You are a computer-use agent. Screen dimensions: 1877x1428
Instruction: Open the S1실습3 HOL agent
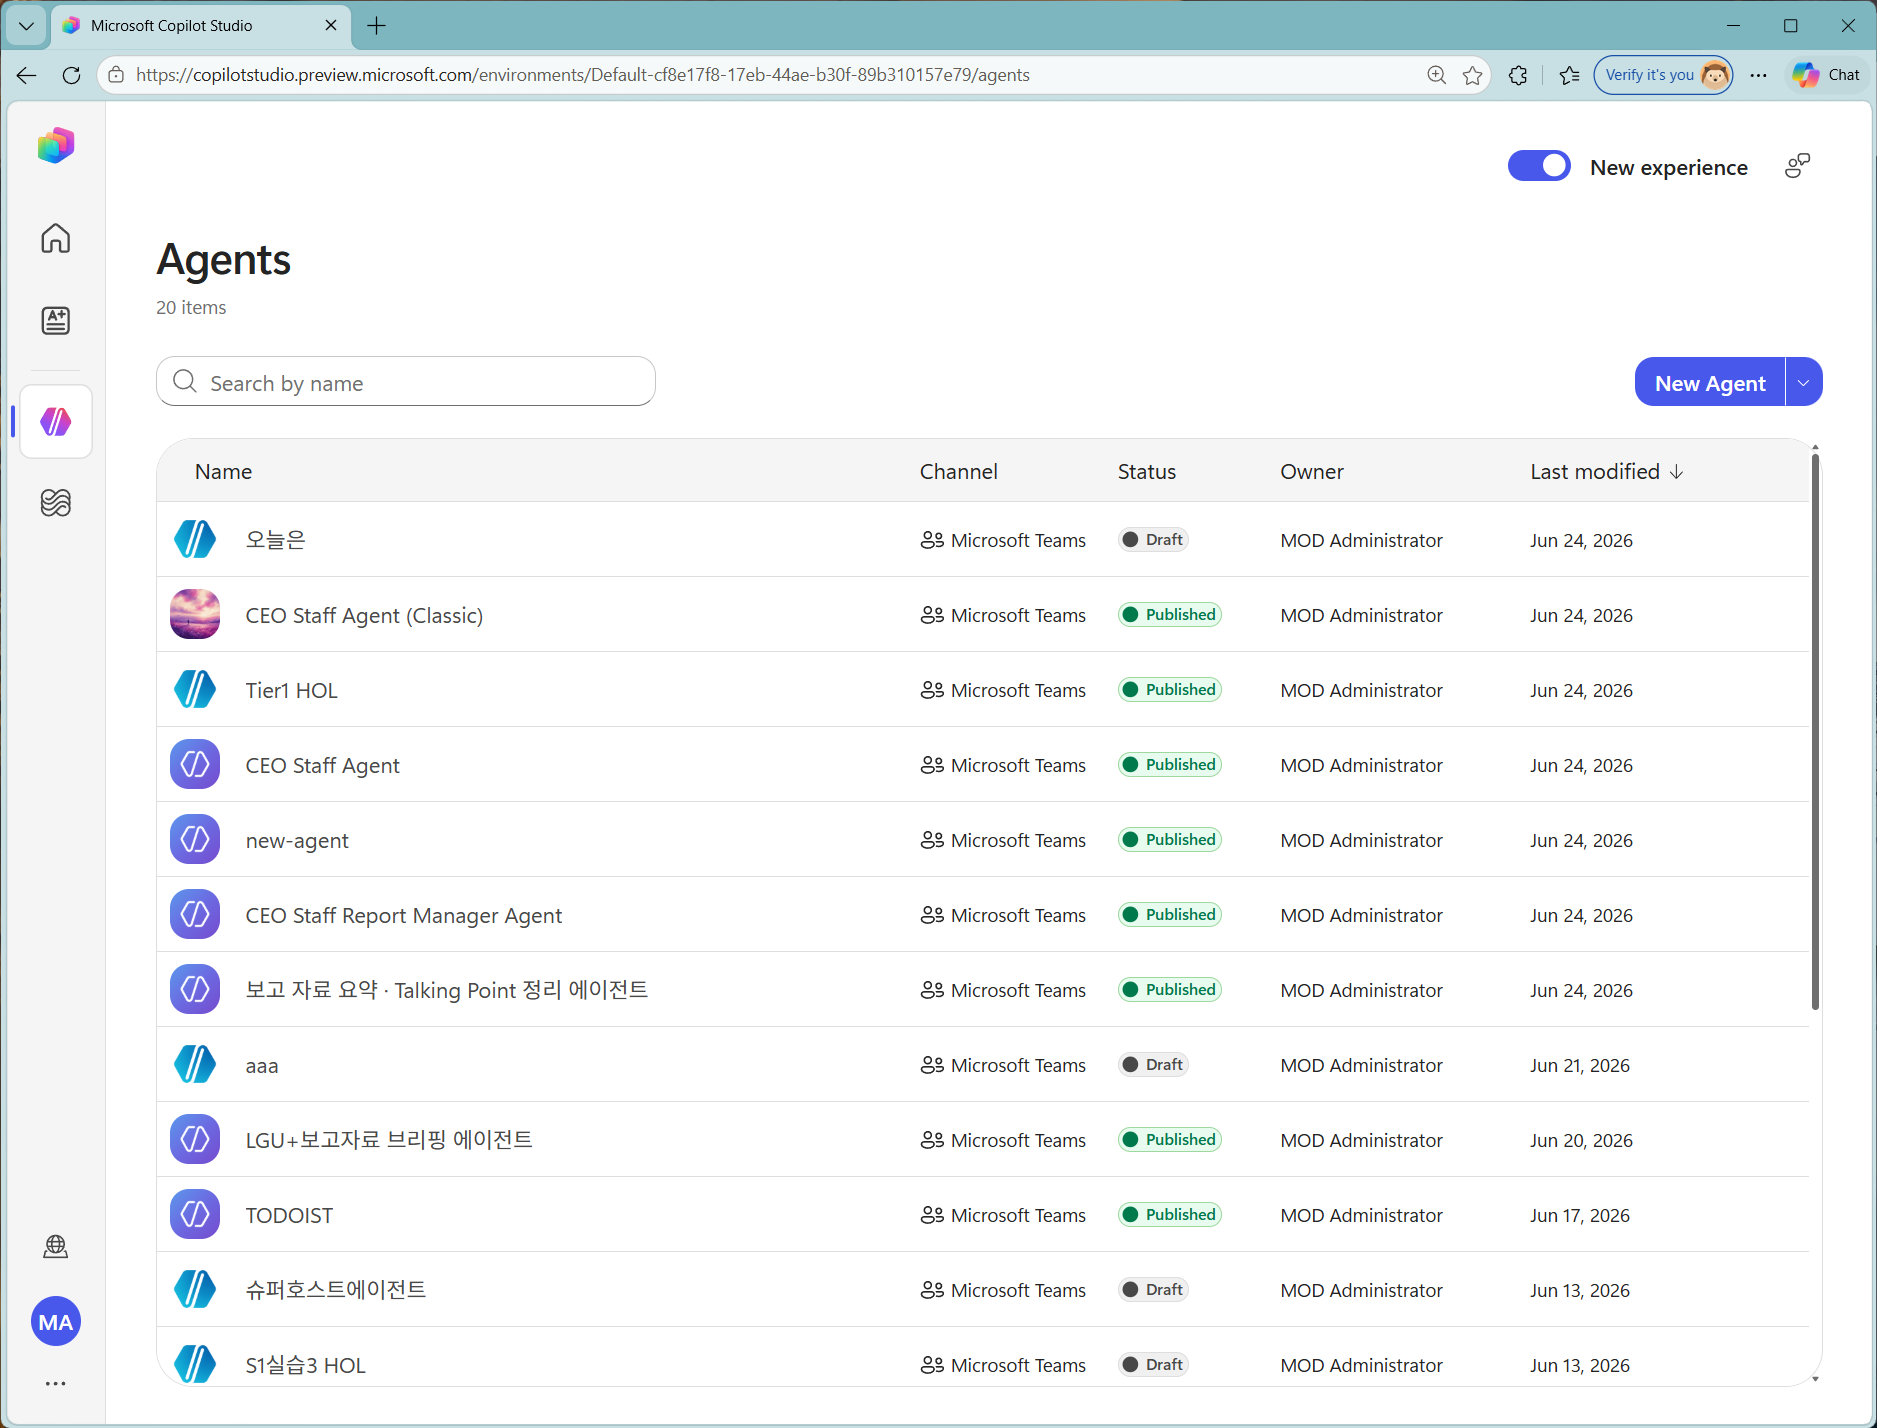[306, 1366]
